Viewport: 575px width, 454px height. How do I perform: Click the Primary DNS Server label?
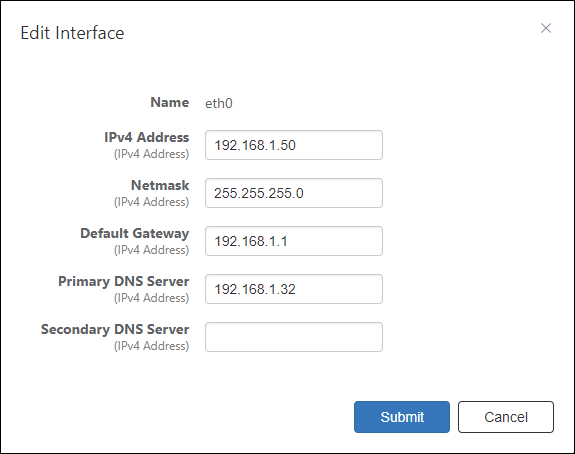[124, 281]
